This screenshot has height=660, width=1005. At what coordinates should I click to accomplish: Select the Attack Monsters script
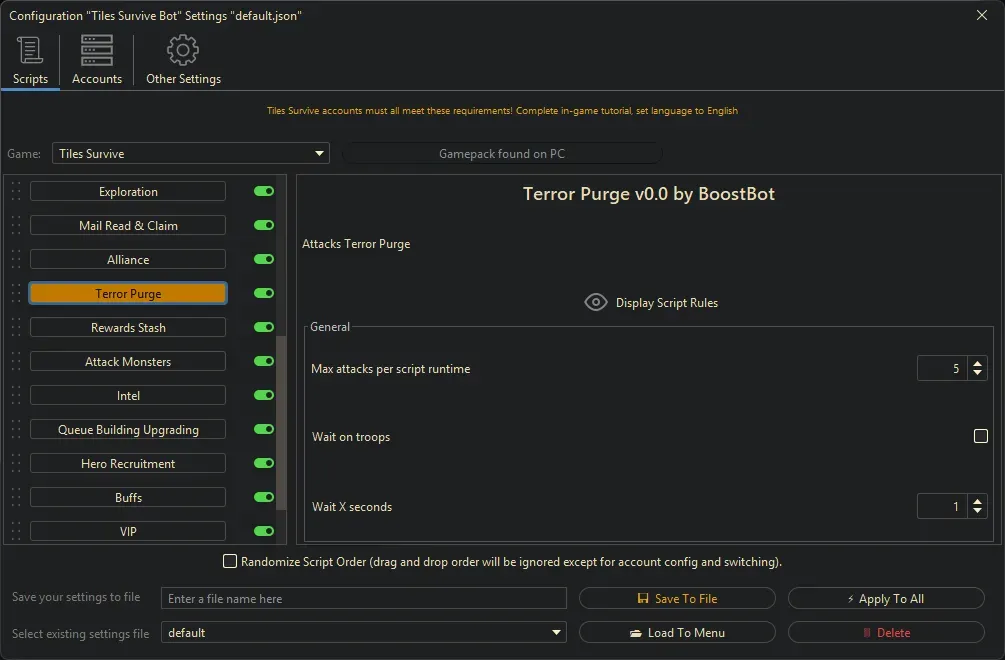click(128, 362)
